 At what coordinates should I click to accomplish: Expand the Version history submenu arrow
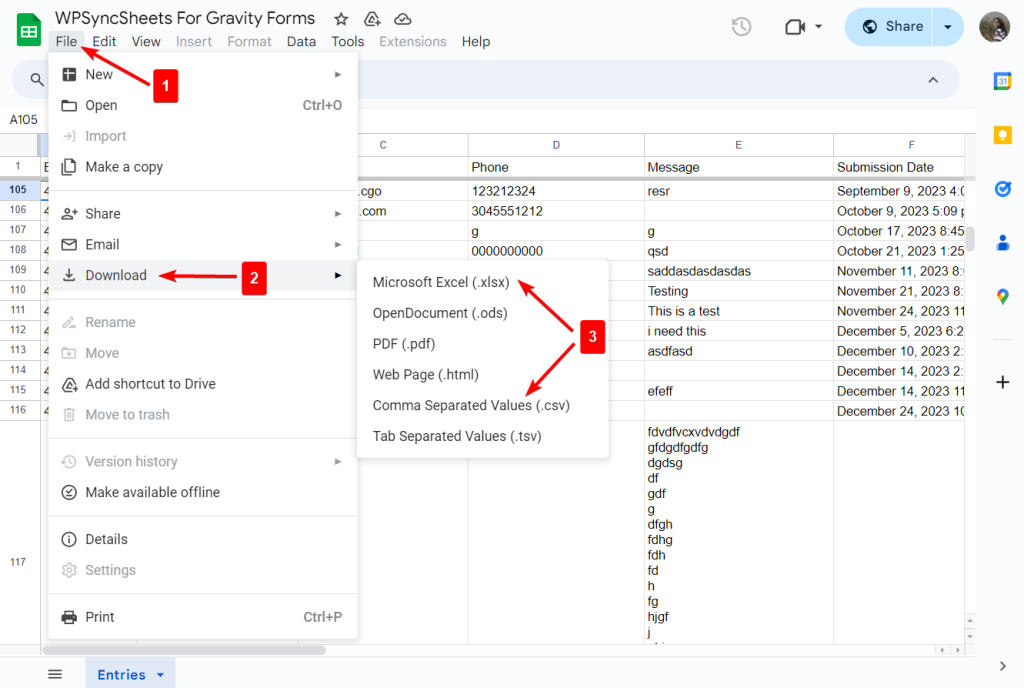[x=338, y=461]
